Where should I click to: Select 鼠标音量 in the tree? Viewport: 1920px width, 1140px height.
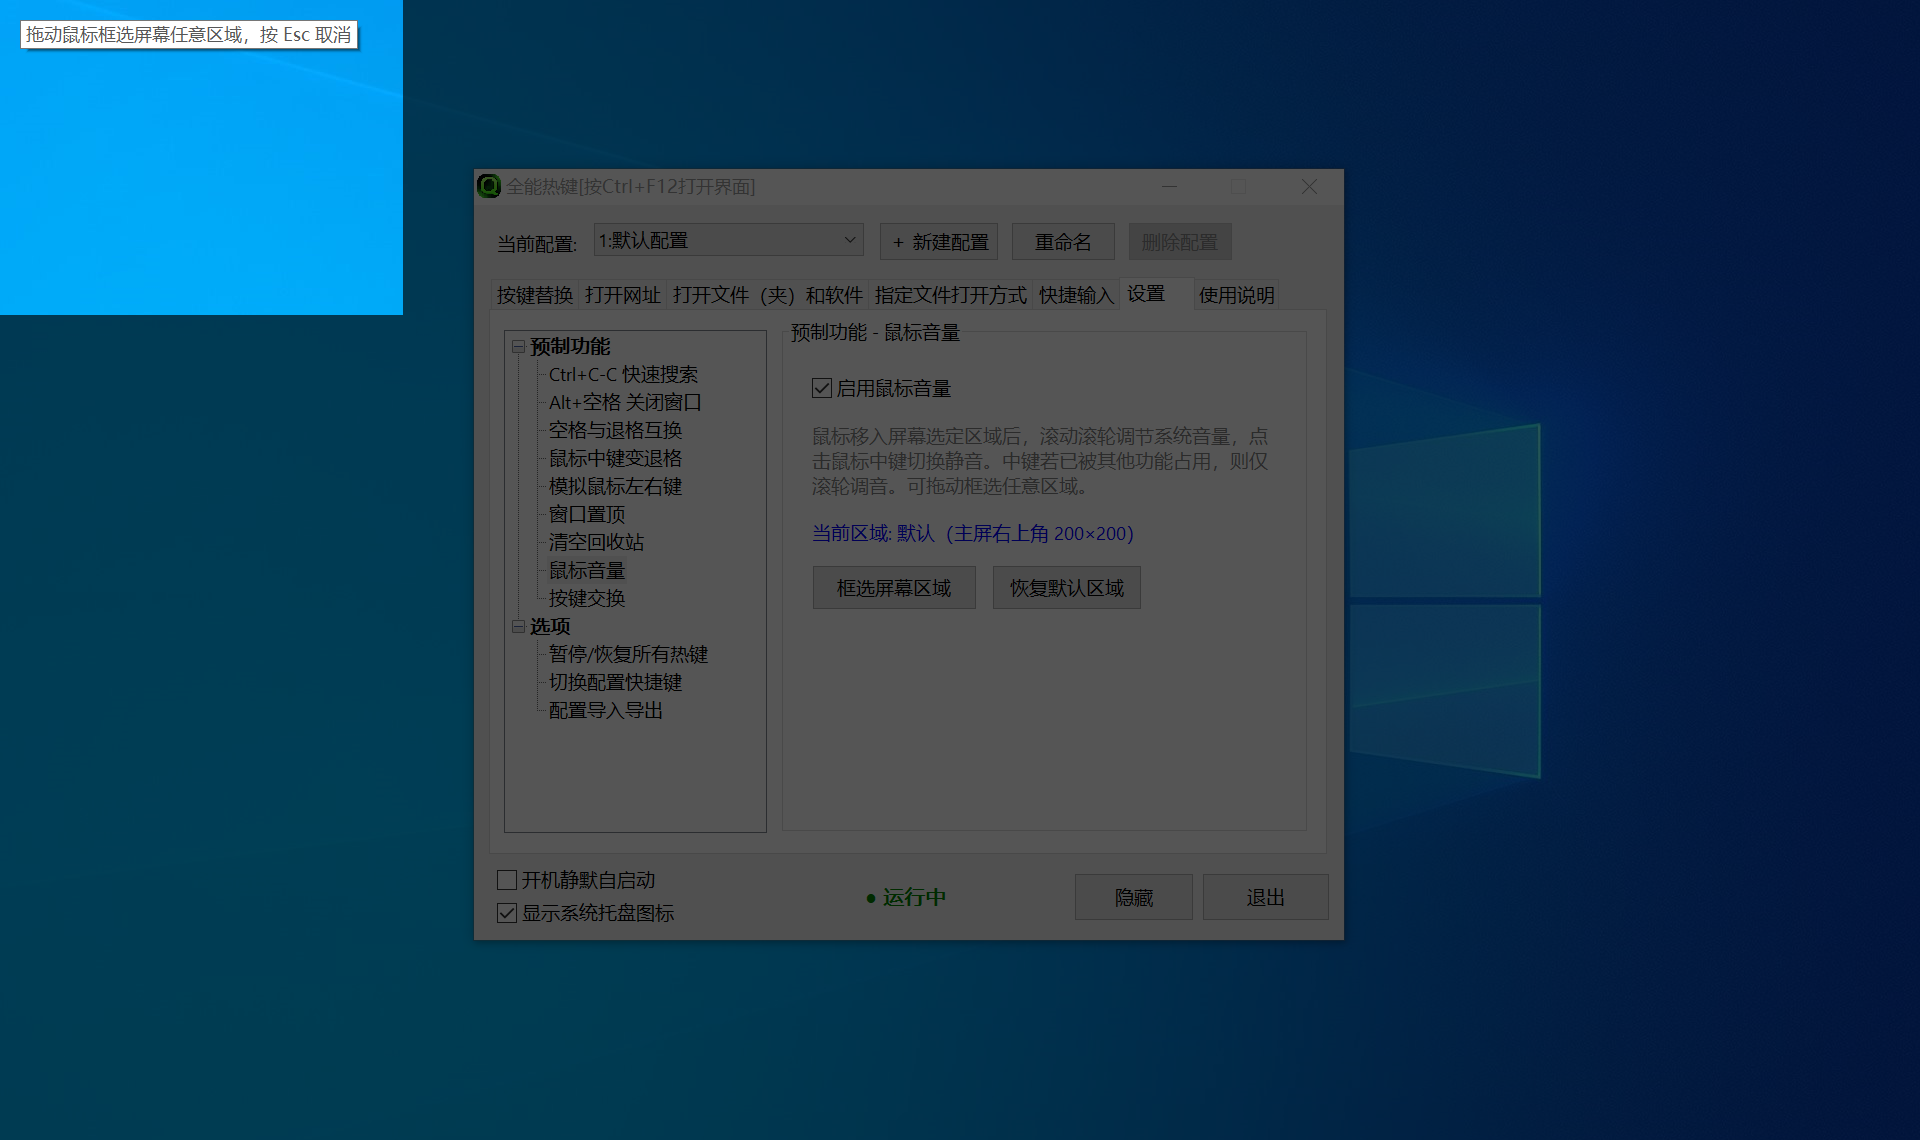pos(587,570)
